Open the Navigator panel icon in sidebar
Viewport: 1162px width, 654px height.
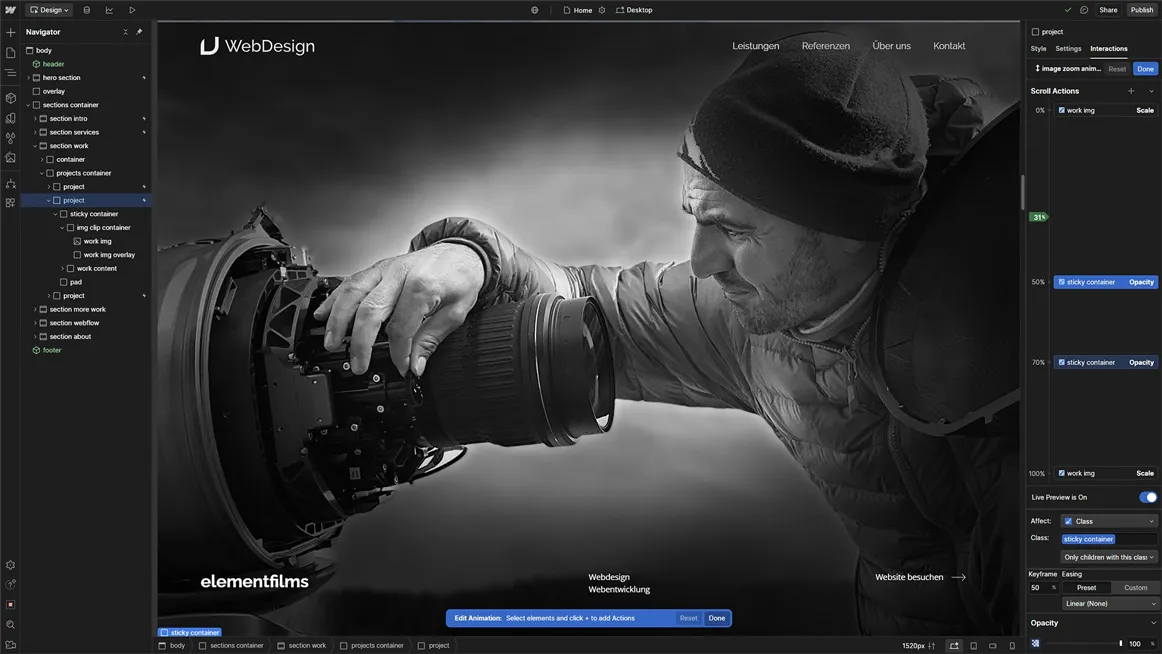point(10,73)
